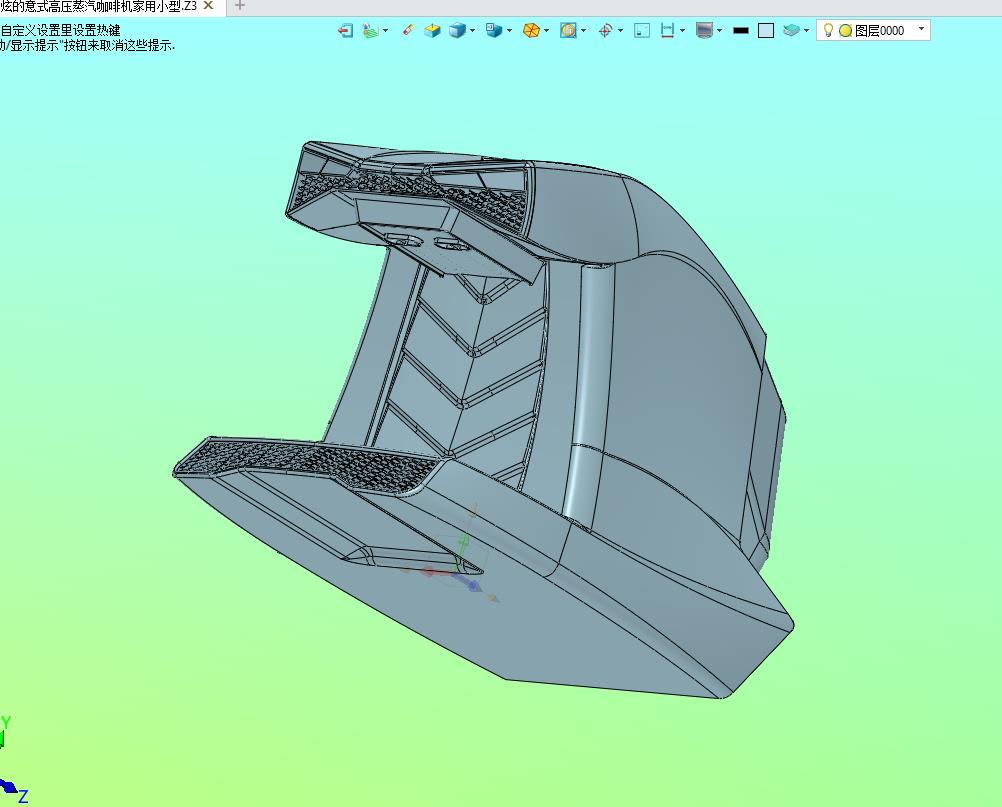Image resolution: width=1002 pixels, height=807 pixels.
Task: Click the light blue face color swatch
Action: [766, 31]
